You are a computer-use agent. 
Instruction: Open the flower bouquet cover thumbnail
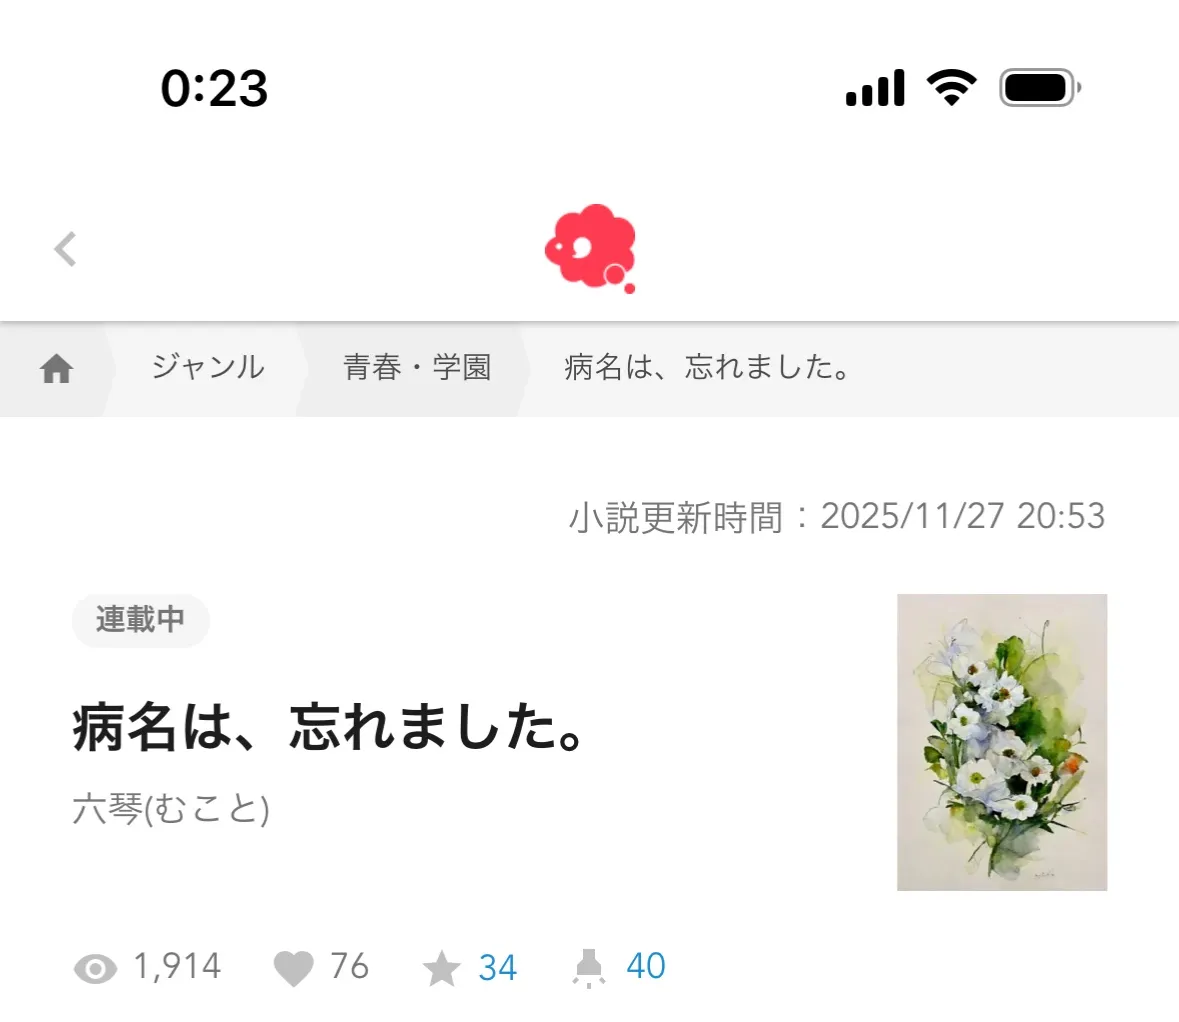click(x=1002, y=742)
